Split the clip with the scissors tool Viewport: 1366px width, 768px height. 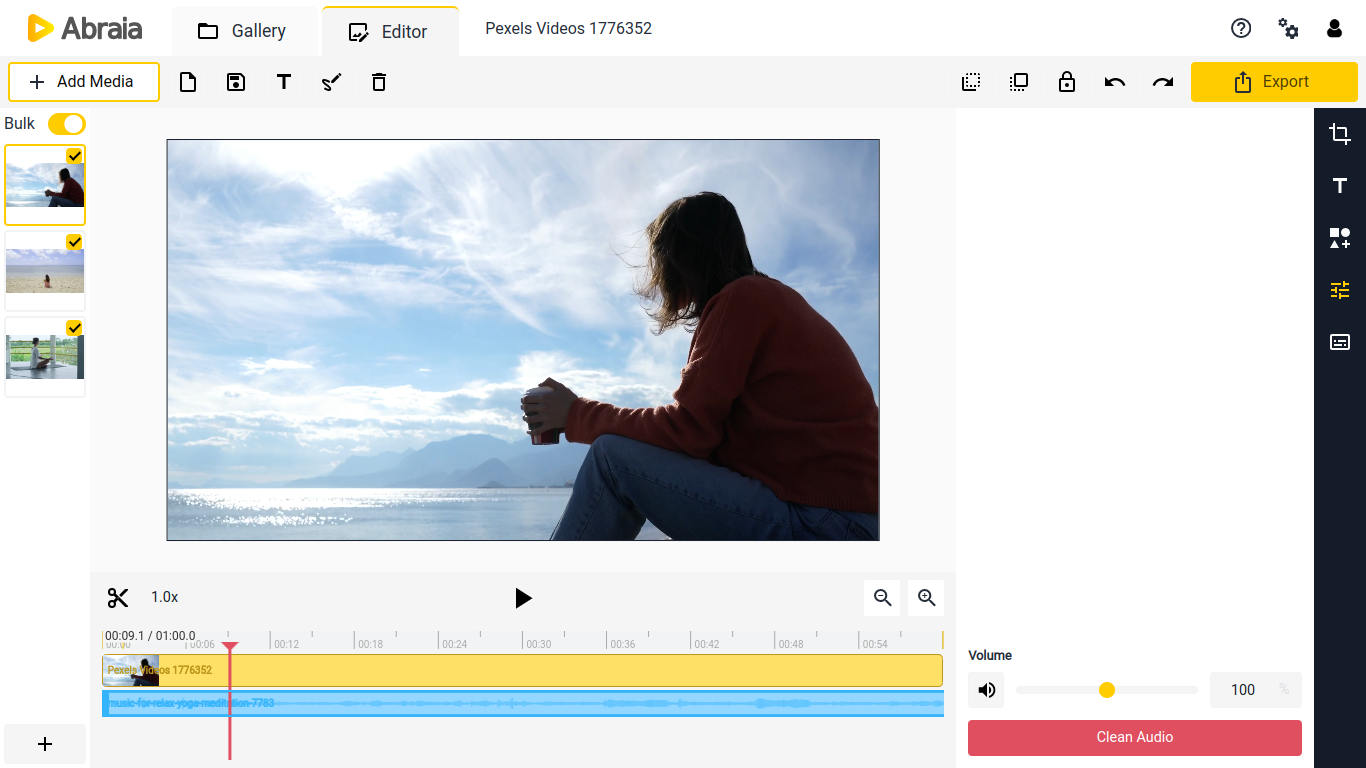117,596
